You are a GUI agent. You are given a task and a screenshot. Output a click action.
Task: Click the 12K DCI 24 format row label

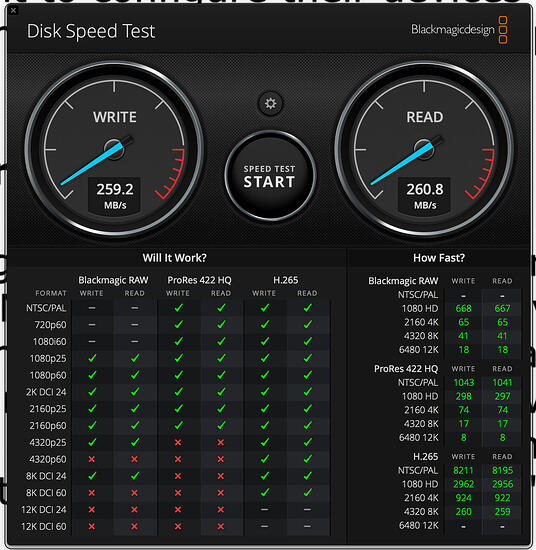point(43,510)
